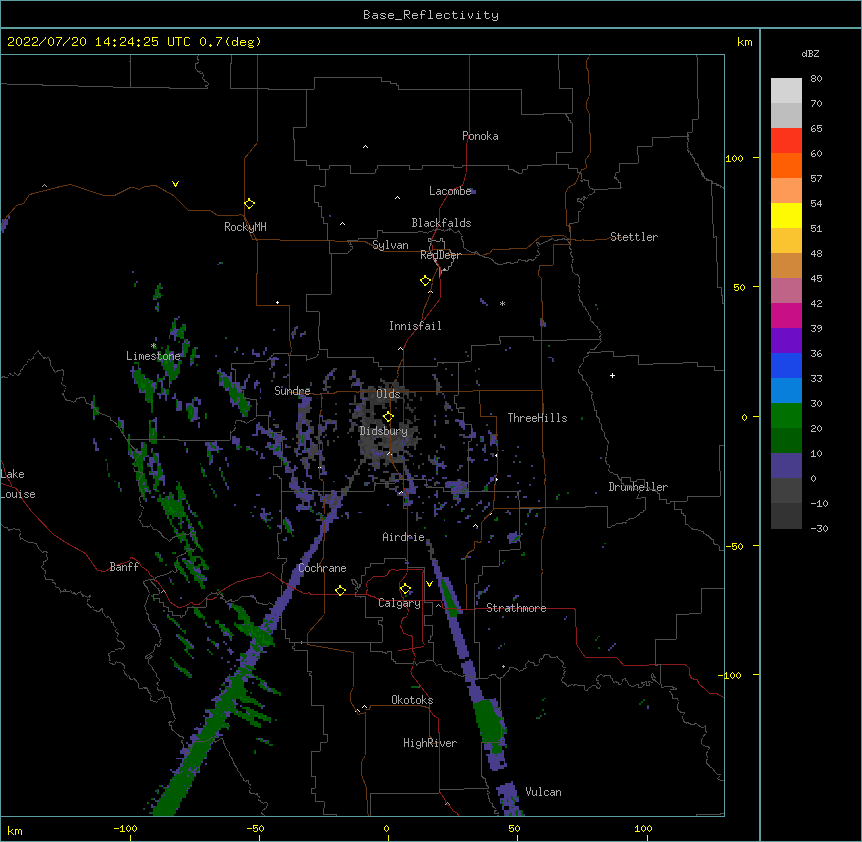Click the Ponoka city label
Viewport: 862px width, 842px height.
click(480, 136)
